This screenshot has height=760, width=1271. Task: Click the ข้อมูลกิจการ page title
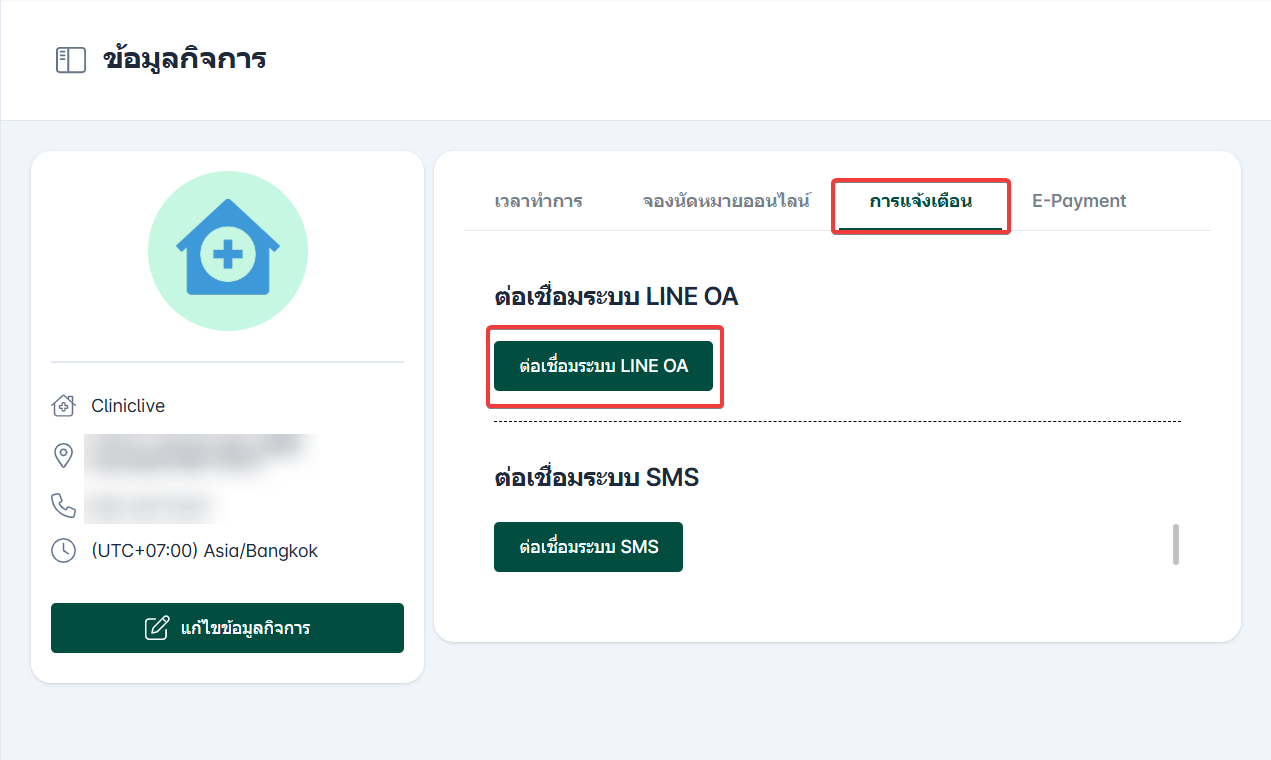point(184,59)
